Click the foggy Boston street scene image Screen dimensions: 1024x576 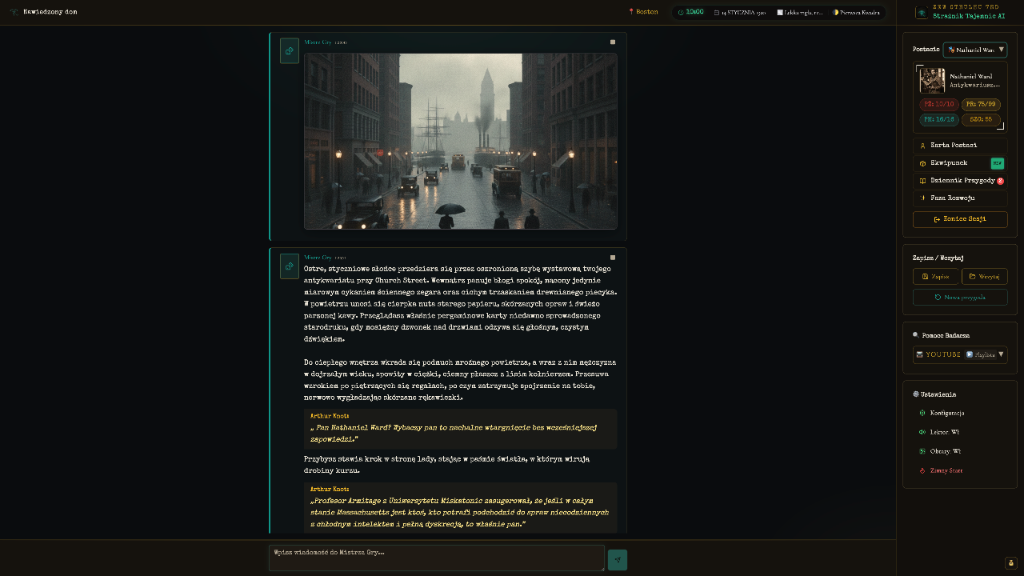tap(460, 141)
